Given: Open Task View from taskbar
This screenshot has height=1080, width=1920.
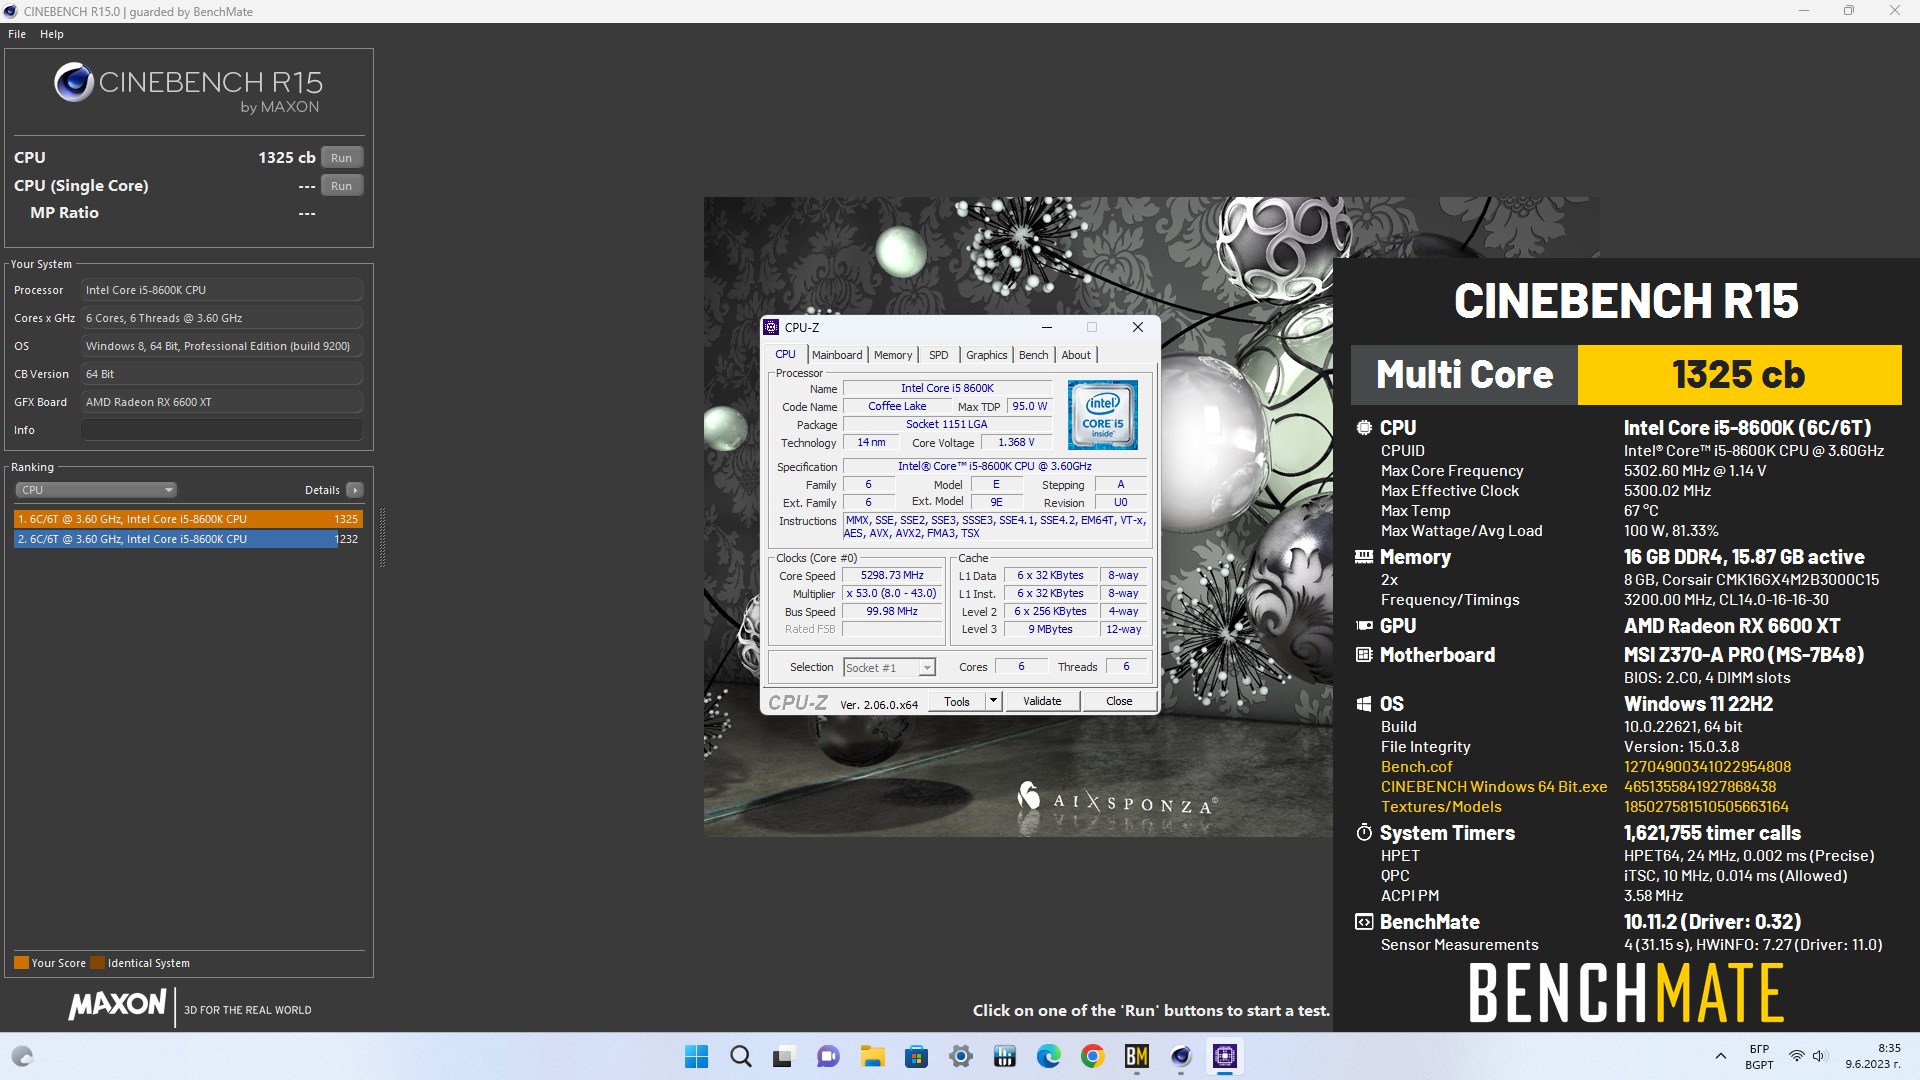Looking at the screenshot, I should pyautogui.click(x=784, y=1056).
